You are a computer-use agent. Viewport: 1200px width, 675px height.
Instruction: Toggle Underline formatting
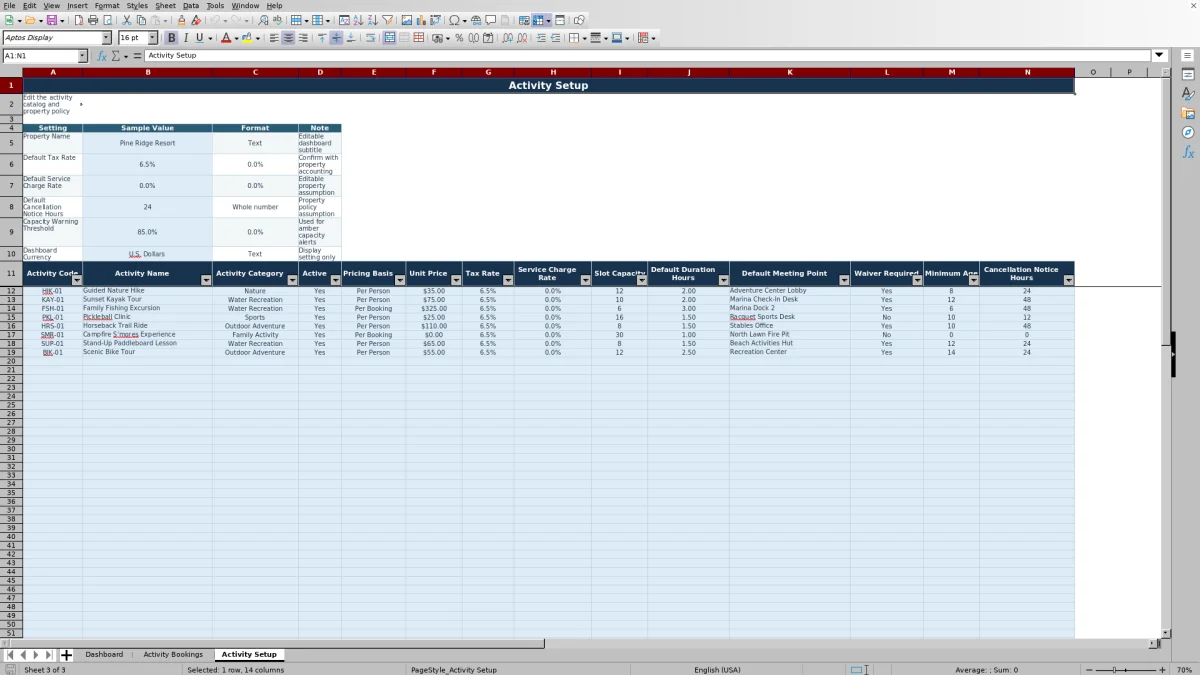click(x=199, y=38)
